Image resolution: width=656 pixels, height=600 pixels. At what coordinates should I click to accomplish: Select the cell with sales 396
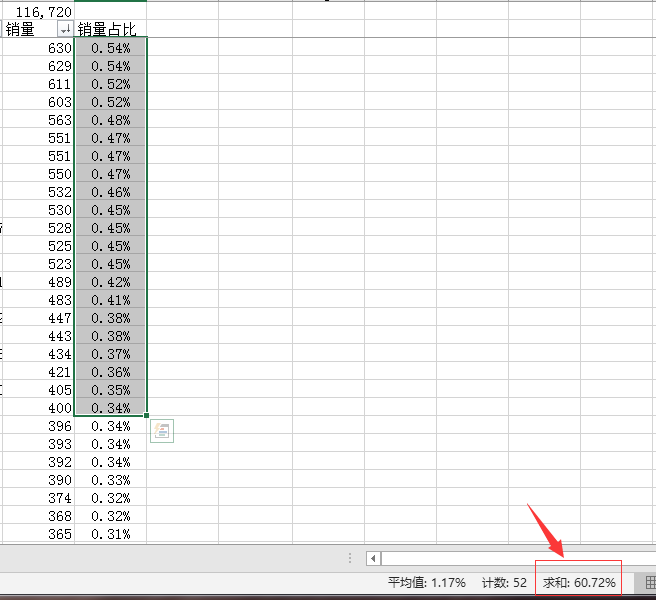[38, 426]
